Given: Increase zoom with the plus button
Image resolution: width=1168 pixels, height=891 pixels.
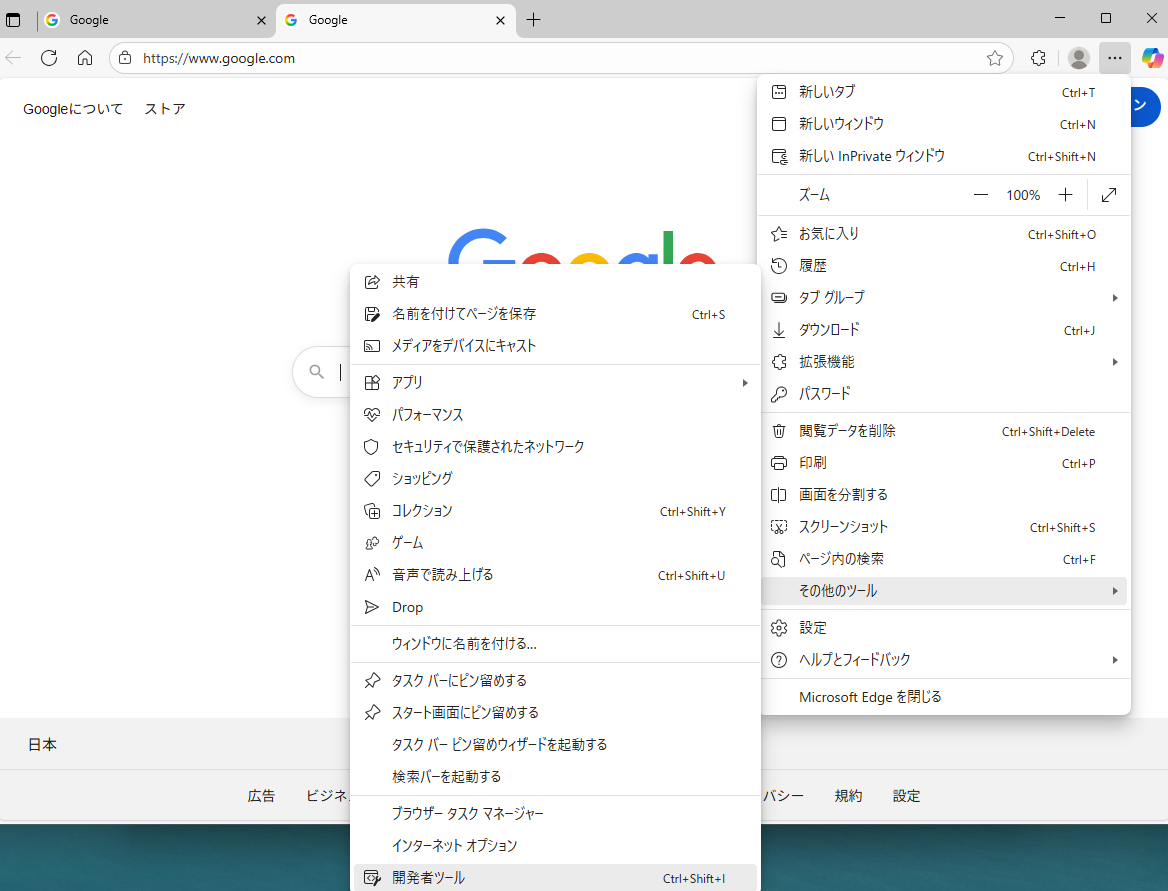Looking at the screenshot, I should click(x=1066, y=195).
